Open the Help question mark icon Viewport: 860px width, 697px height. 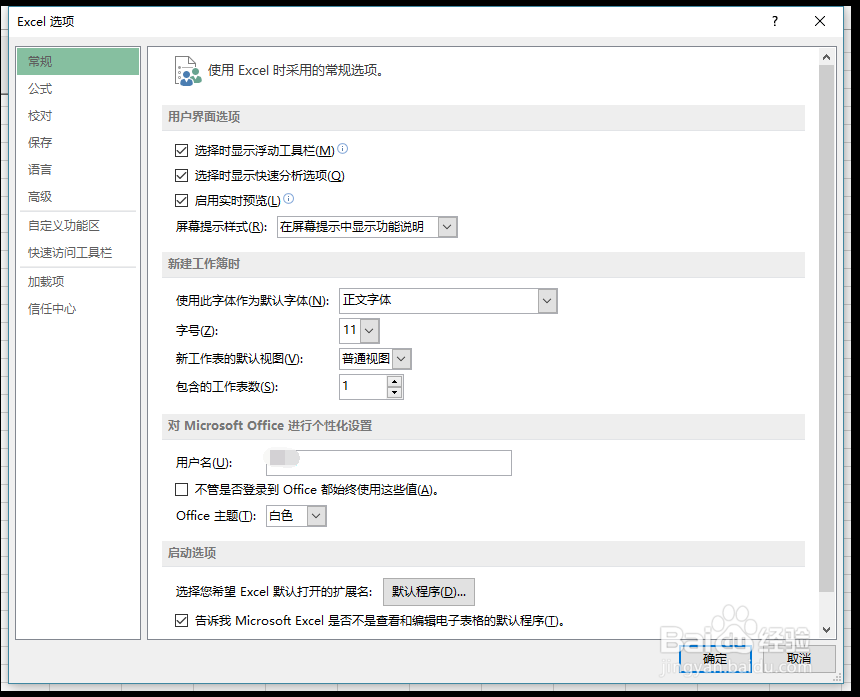tap(775, 21)
